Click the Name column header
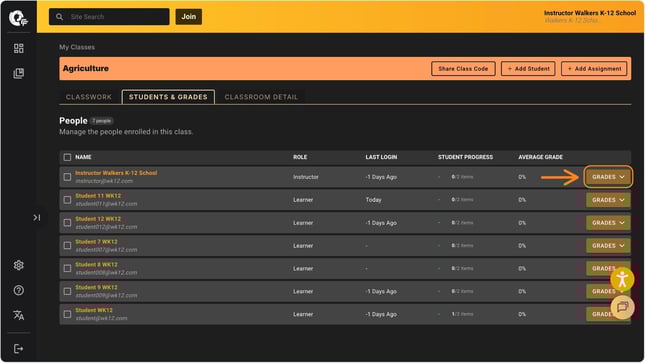Image resolution: width=645 pixels, height=363 pixels. (83, 157)
